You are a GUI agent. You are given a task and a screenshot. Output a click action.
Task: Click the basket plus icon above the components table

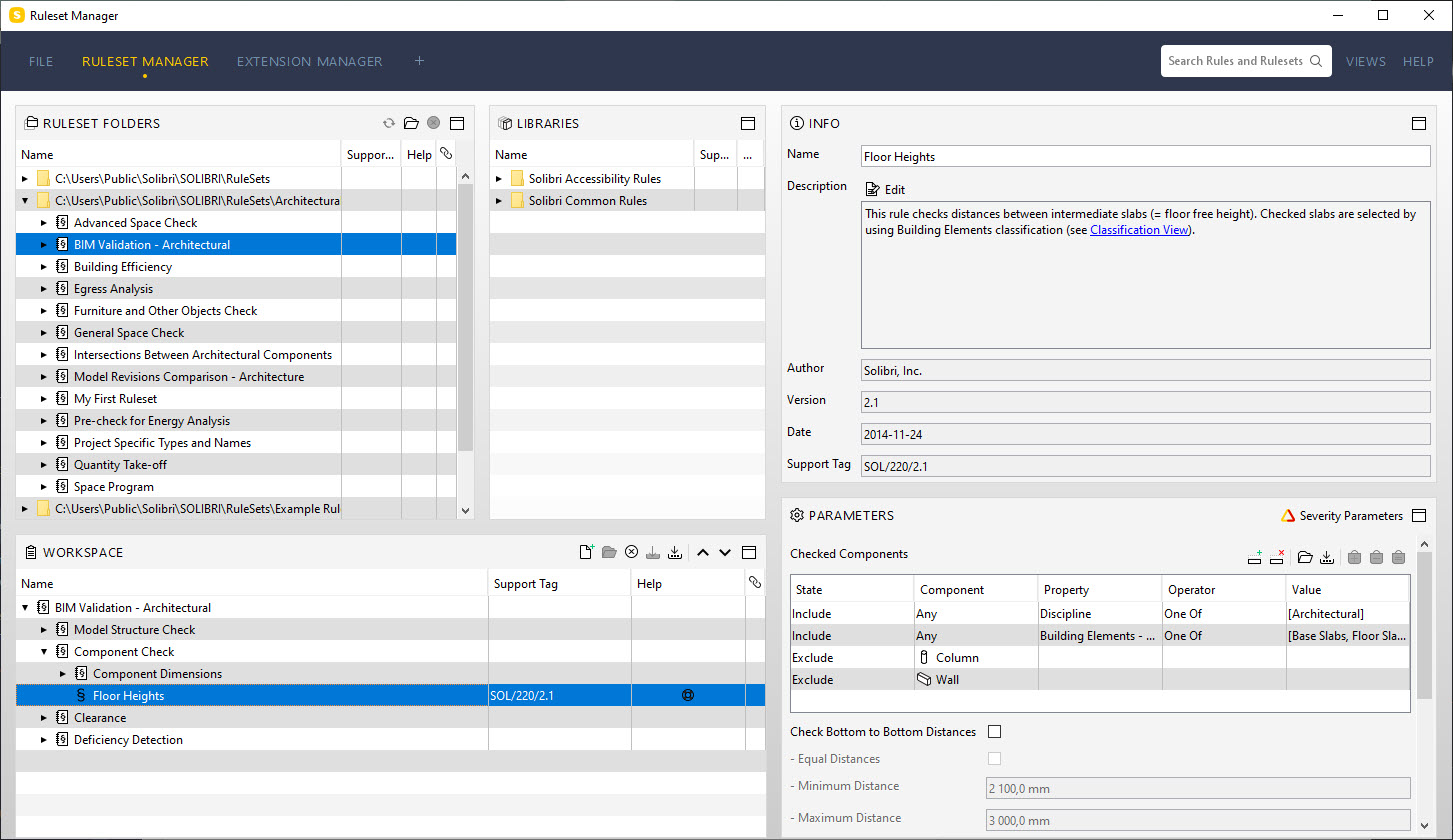click(x=1354, y=557)
